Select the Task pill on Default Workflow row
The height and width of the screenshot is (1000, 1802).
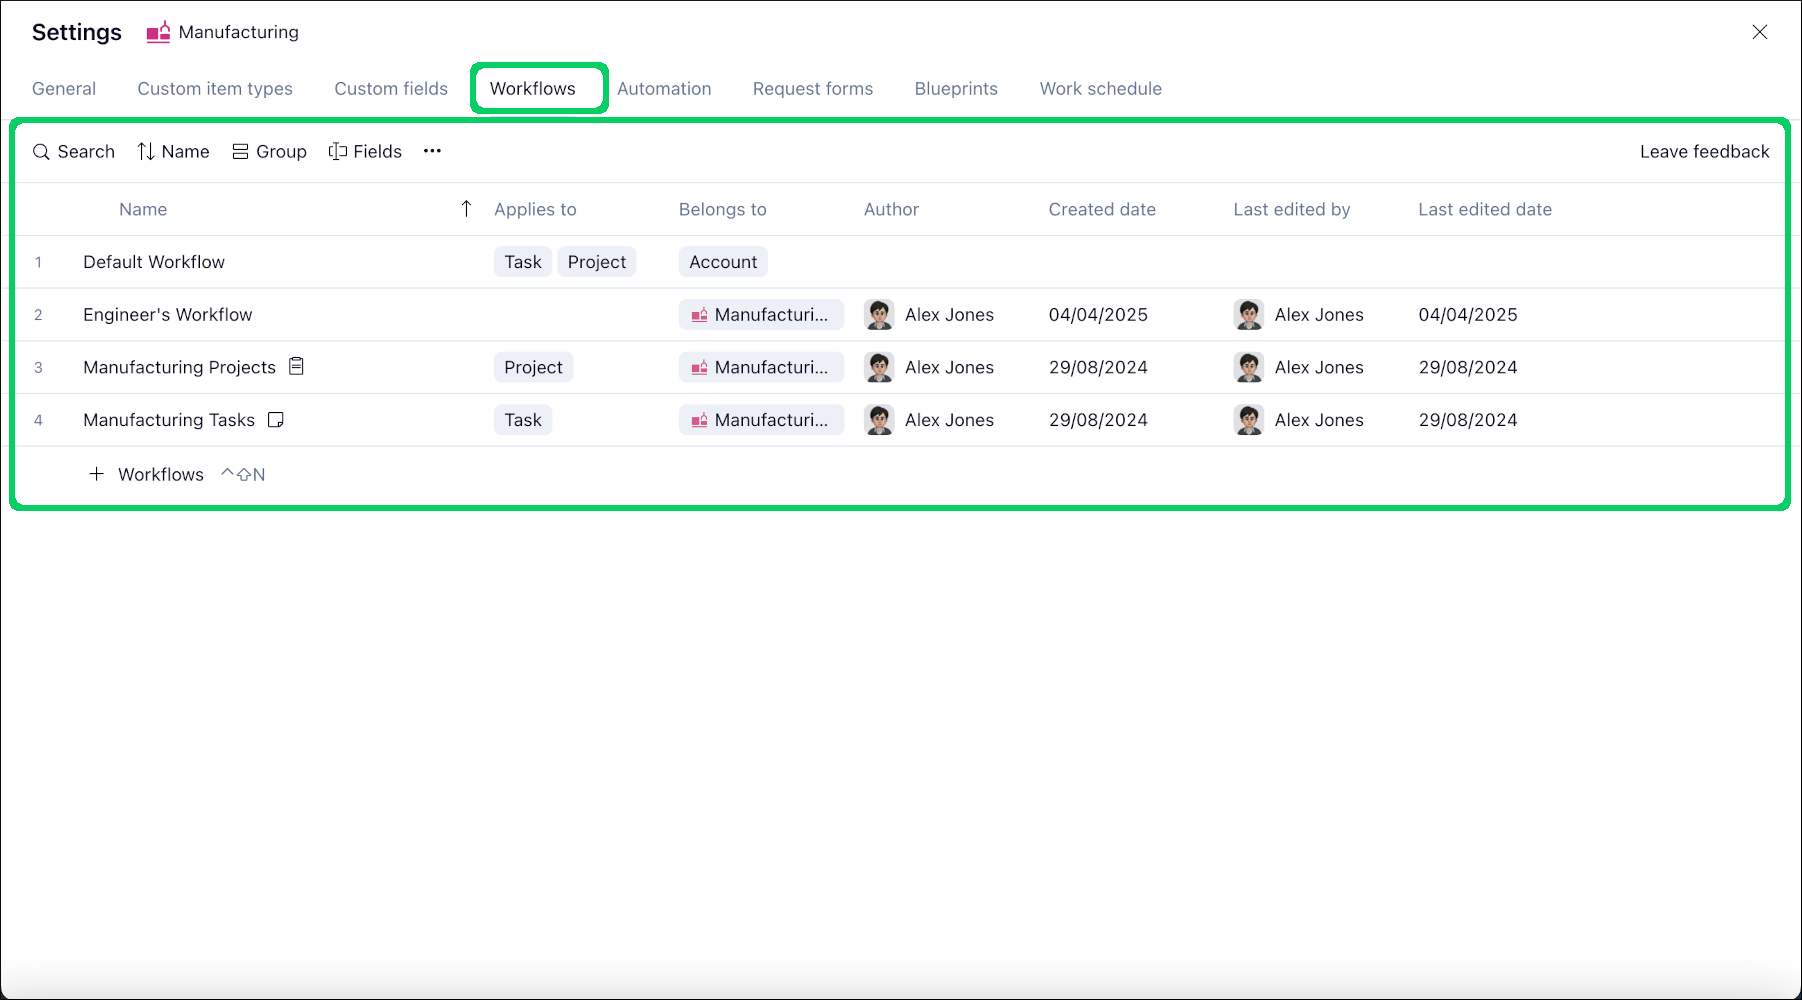pyautogui.click(x=522, y=261)
